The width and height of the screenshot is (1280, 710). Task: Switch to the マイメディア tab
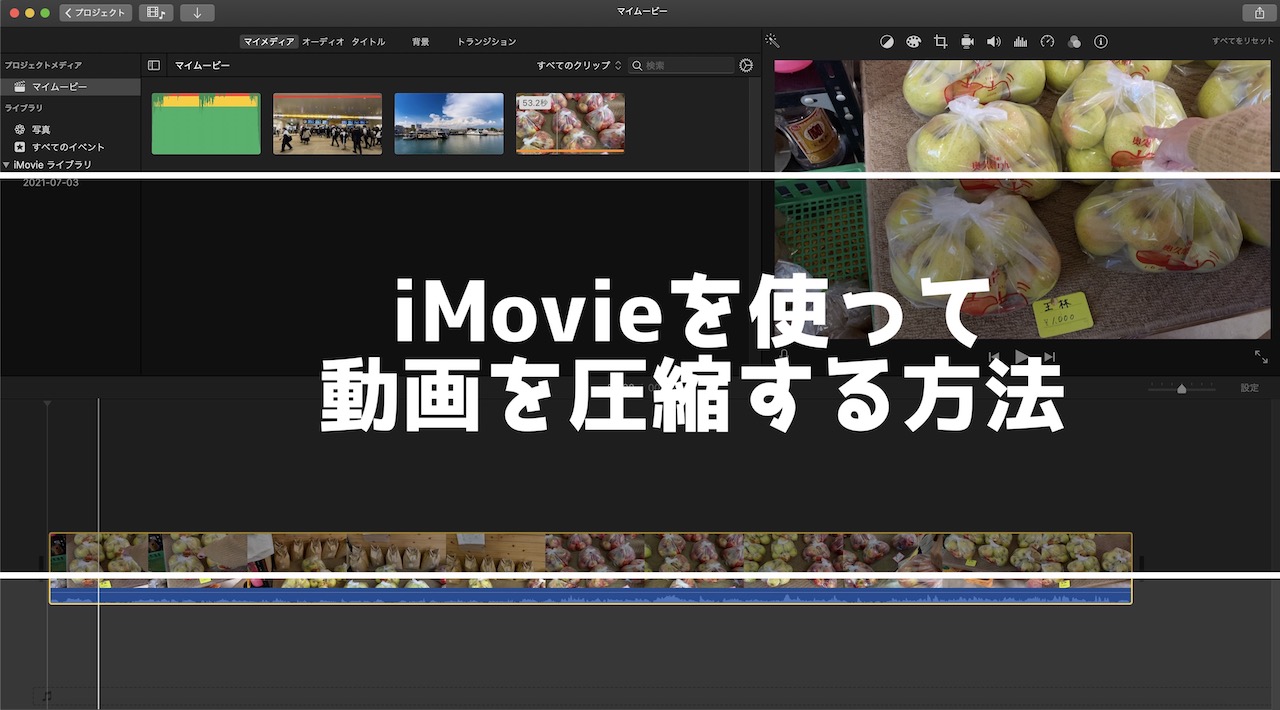(x=269, y=42)
